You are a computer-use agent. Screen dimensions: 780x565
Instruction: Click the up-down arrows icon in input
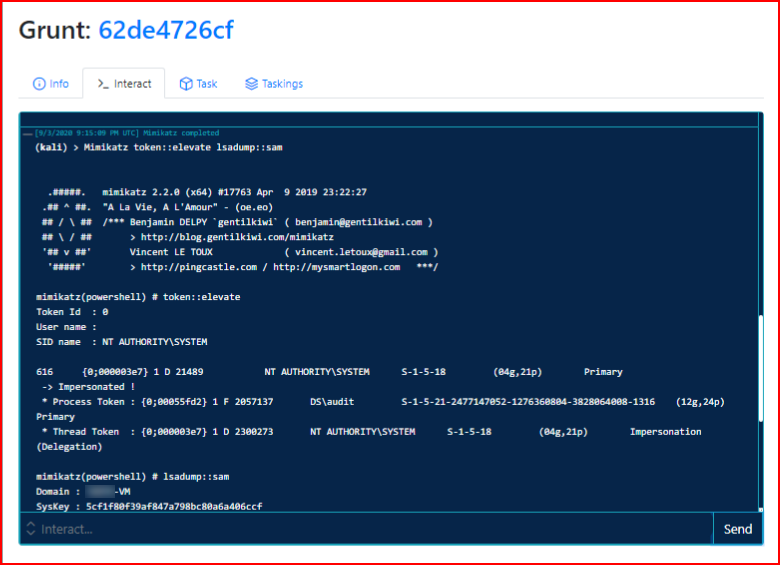click(x=31, y=529)
